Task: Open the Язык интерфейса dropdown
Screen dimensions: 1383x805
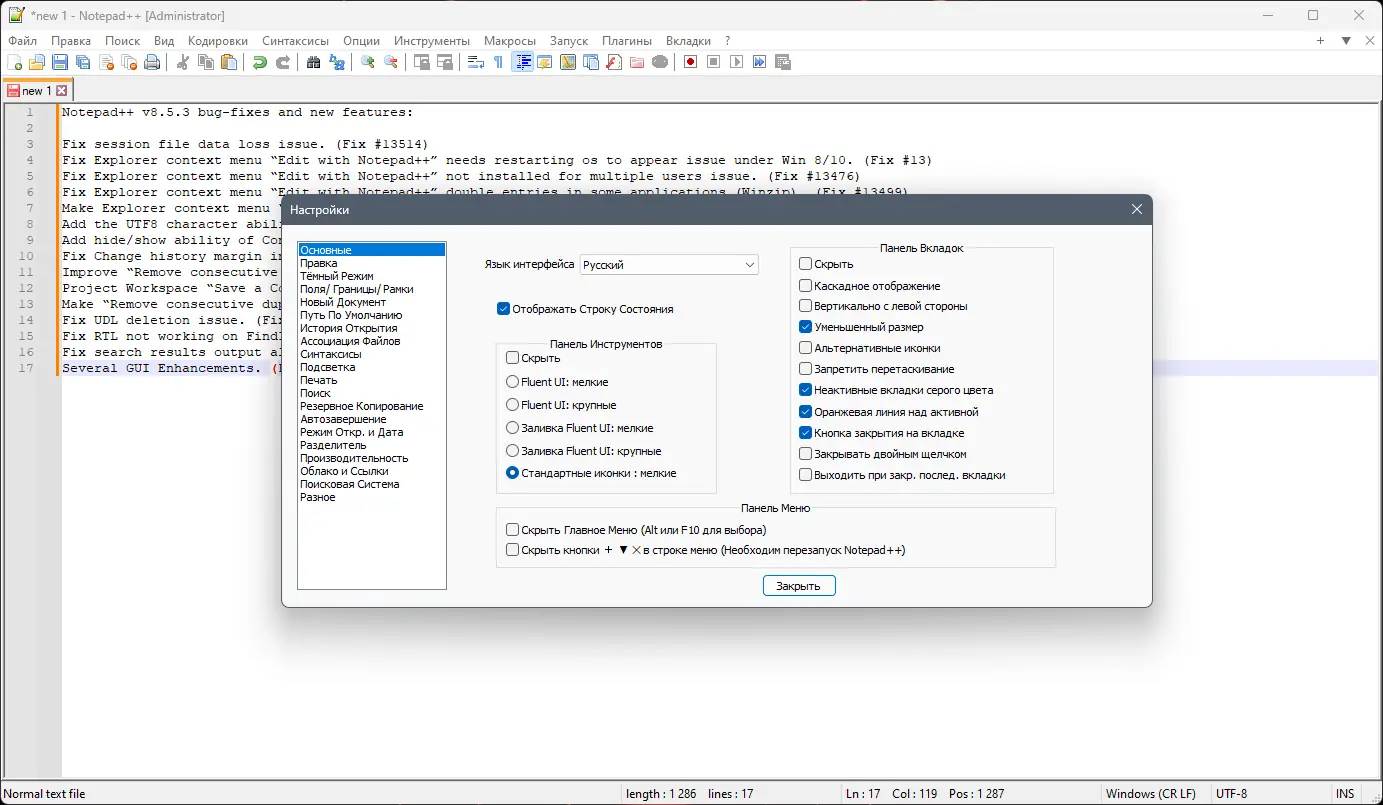Action: tap(669, 265)
